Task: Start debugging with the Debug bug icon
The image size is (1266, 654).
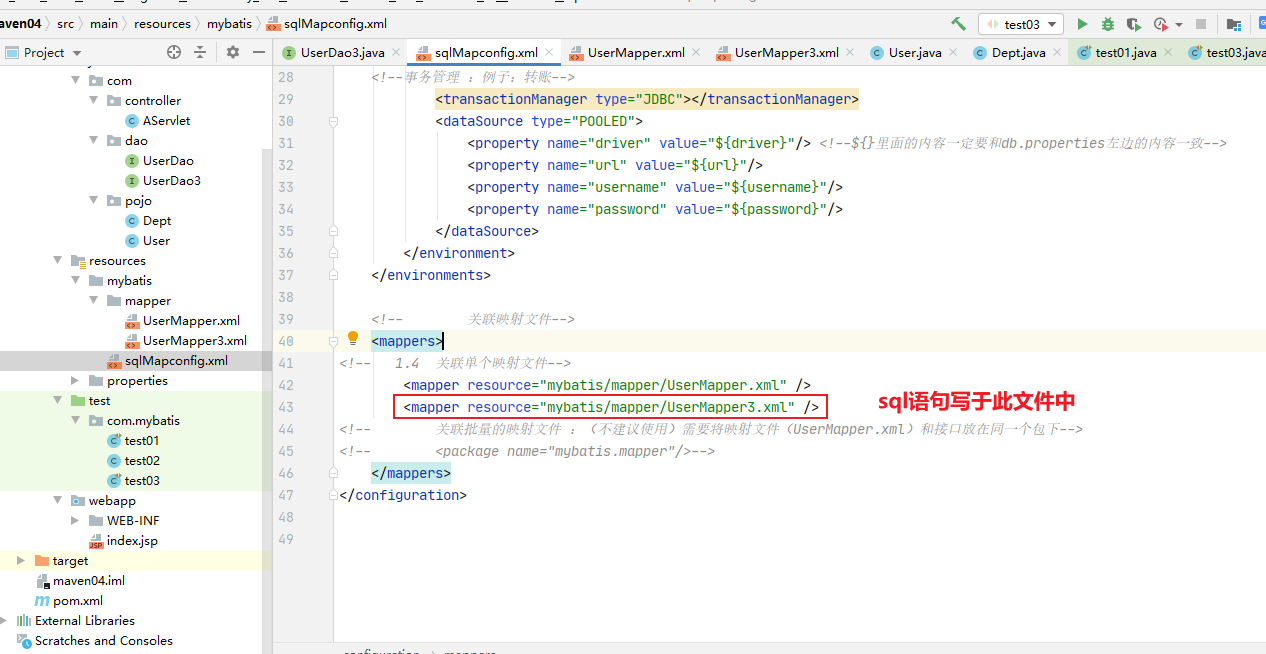Action: 1108,23
